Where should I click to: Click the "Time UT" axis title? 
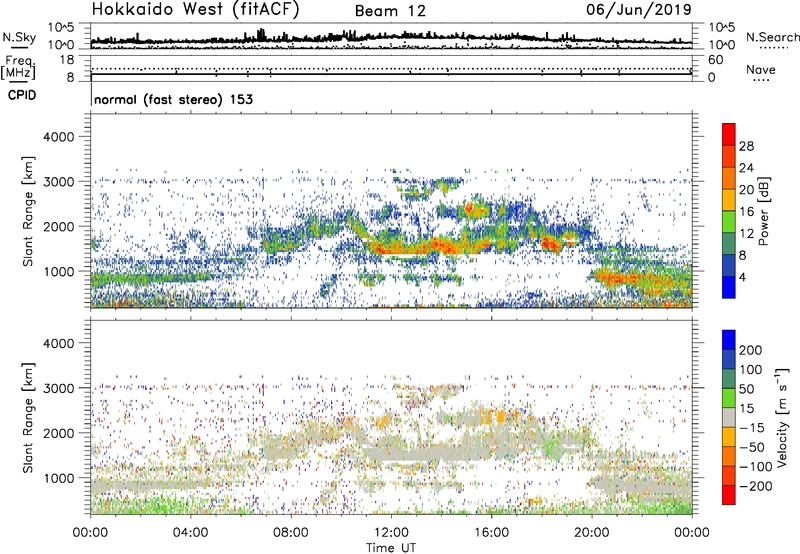coord(391,548)
